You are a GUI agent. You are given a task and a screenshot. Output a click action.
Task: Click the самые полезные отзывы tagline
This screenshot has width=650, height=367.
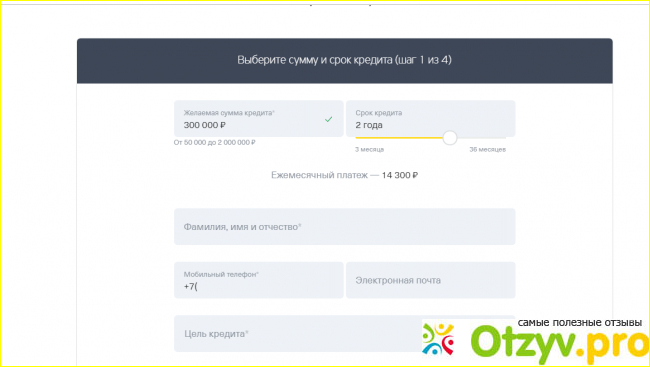[580, 323]
